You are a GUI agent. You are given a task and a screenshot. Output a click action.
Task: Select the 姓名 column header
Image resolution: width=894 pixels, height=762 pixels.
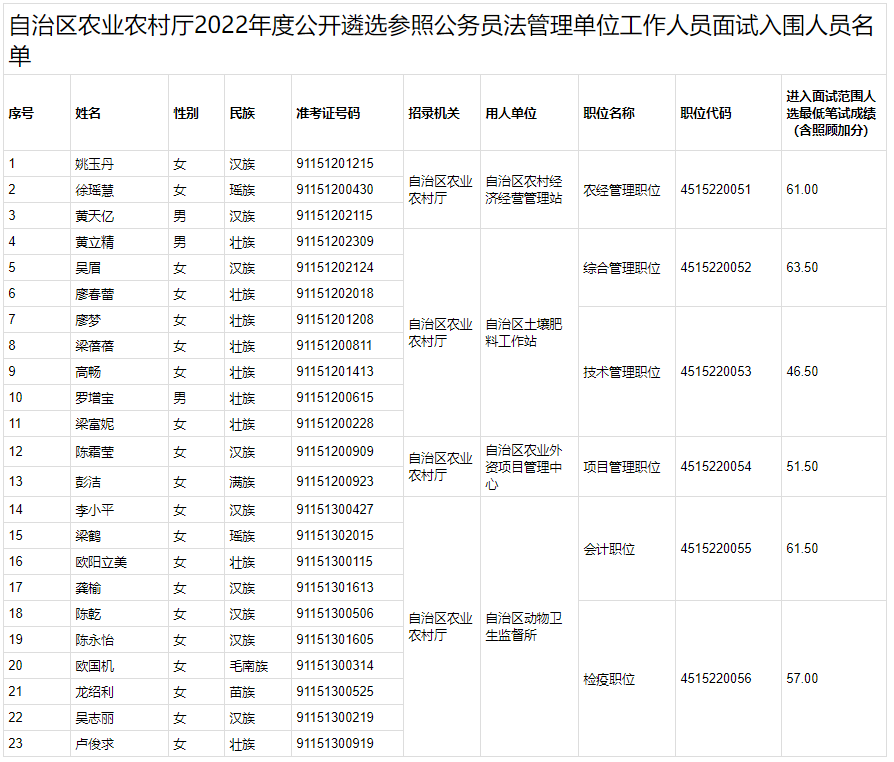tap(88, 114)
